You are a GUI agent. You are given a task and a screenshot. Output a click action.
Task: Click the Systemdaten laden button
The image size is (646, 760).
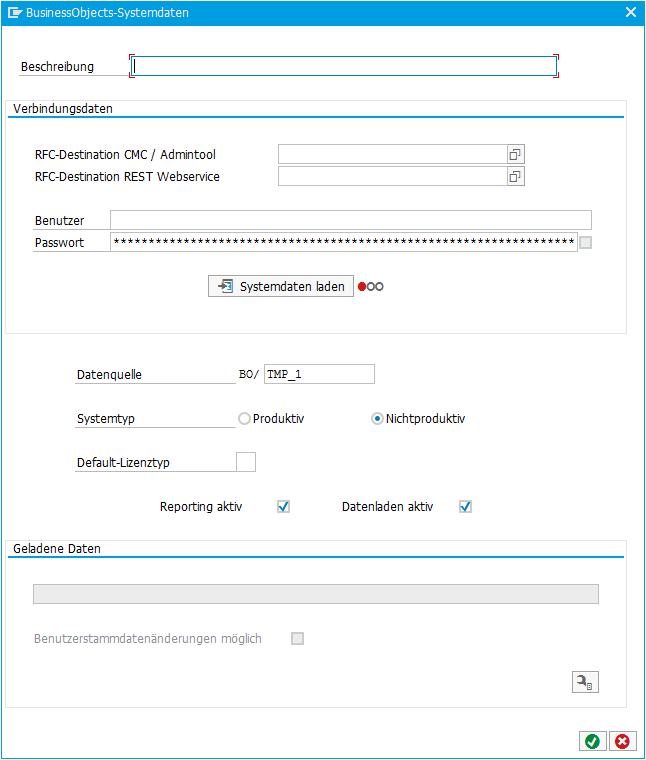281,286
